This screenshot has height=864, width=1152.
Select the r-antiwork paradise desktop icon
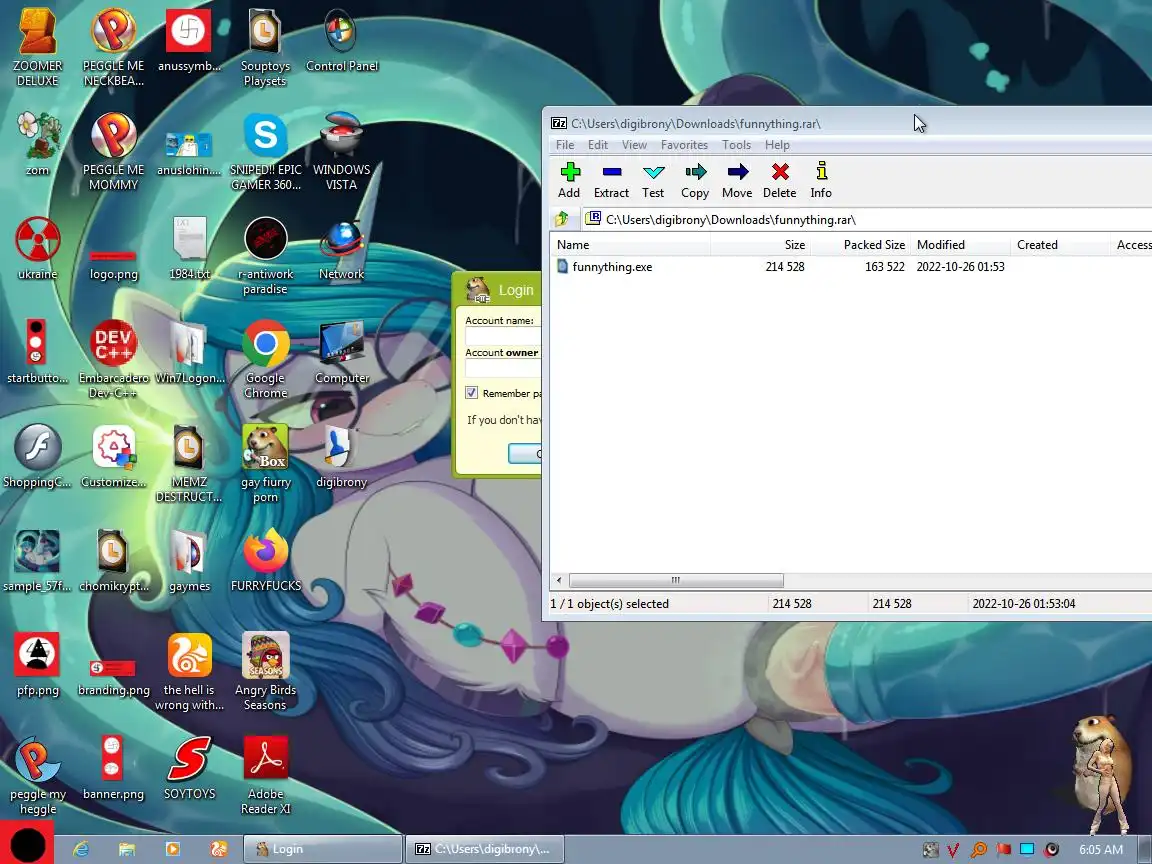(265, 256)
